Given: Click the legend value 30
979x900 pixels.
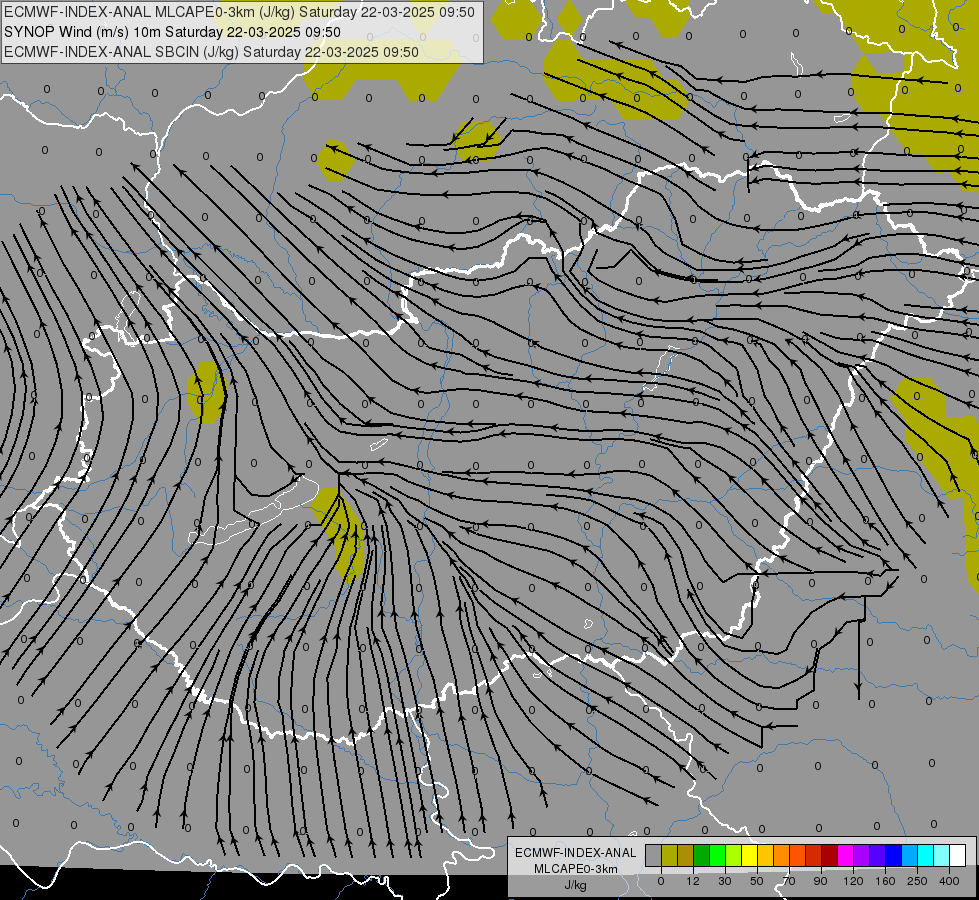Looking at the screenshot, I should click(725, 881).
